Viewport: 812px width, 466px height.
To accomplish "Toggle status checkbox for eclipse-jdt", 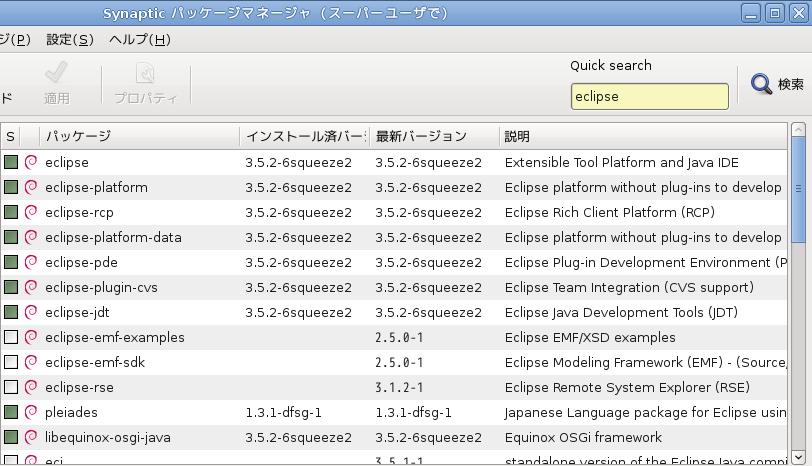I will (11, 312).
